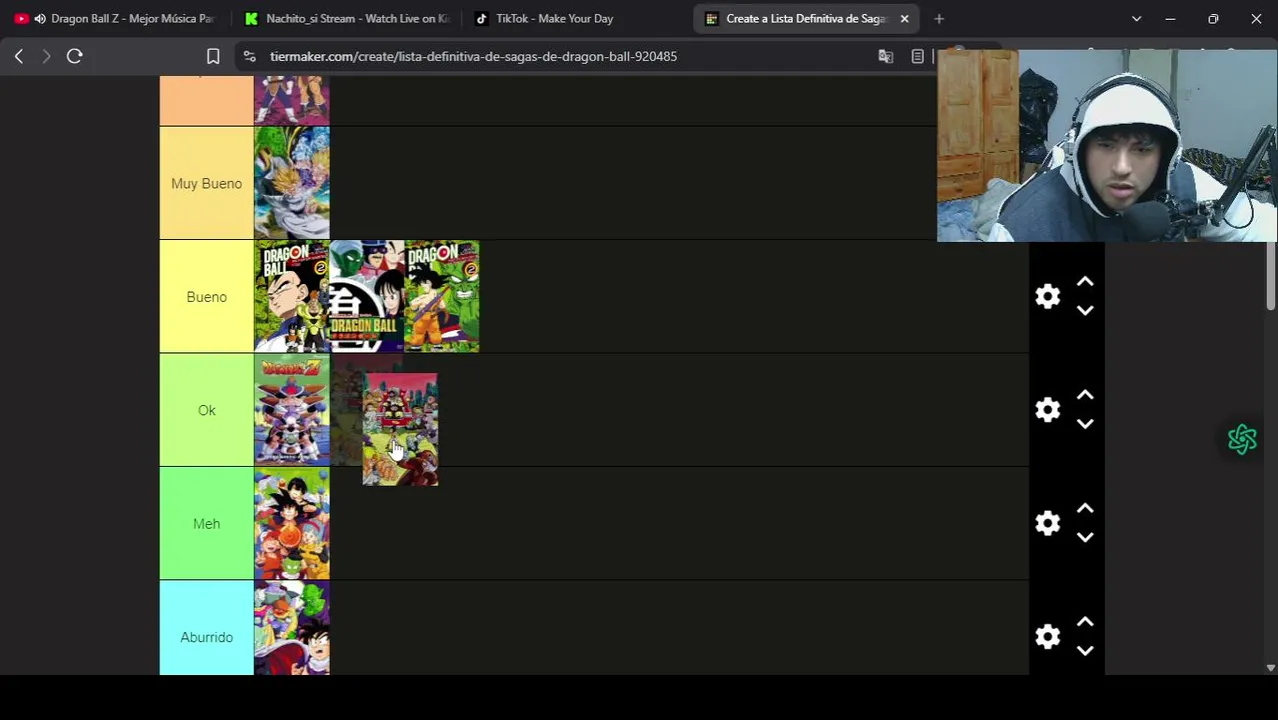
Task: Select middle Dragon Ball image in Bueno tier
Action: point(367,297)
